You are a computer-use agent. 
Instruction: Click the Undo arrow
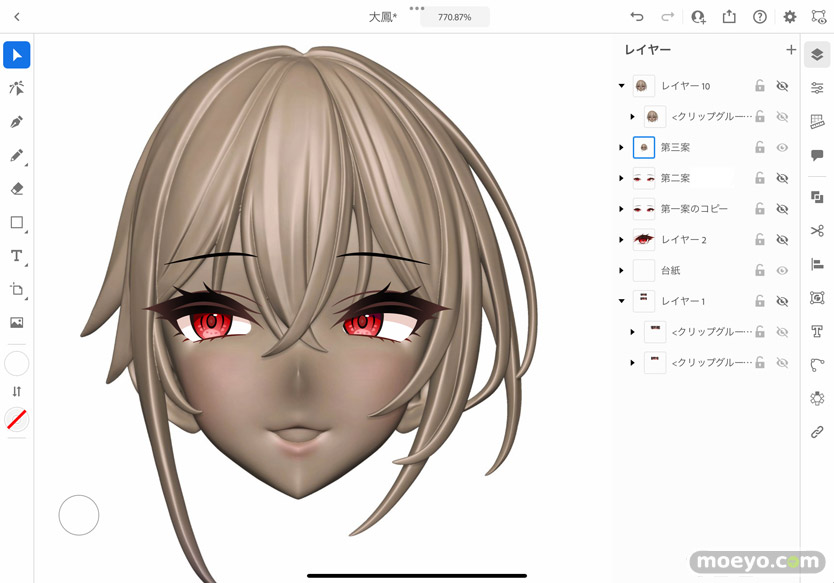(637, 17)
